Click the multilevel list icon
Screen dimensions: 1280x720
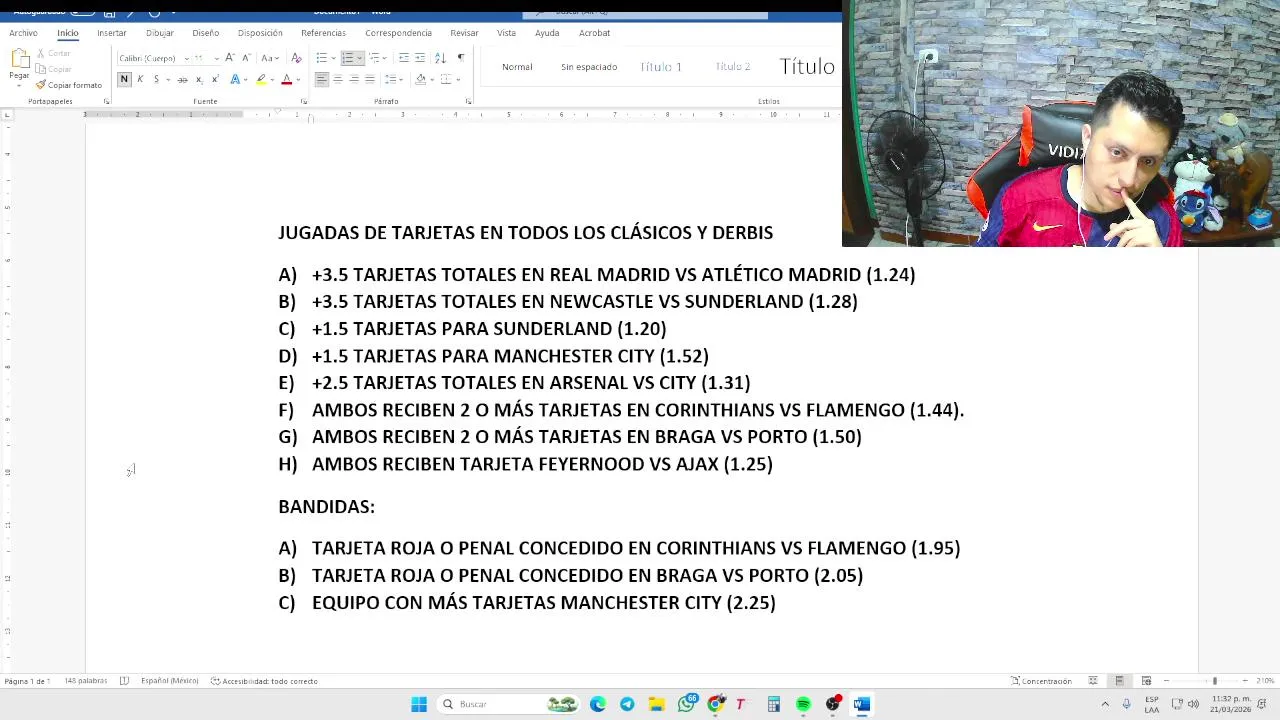coord(374,57)
